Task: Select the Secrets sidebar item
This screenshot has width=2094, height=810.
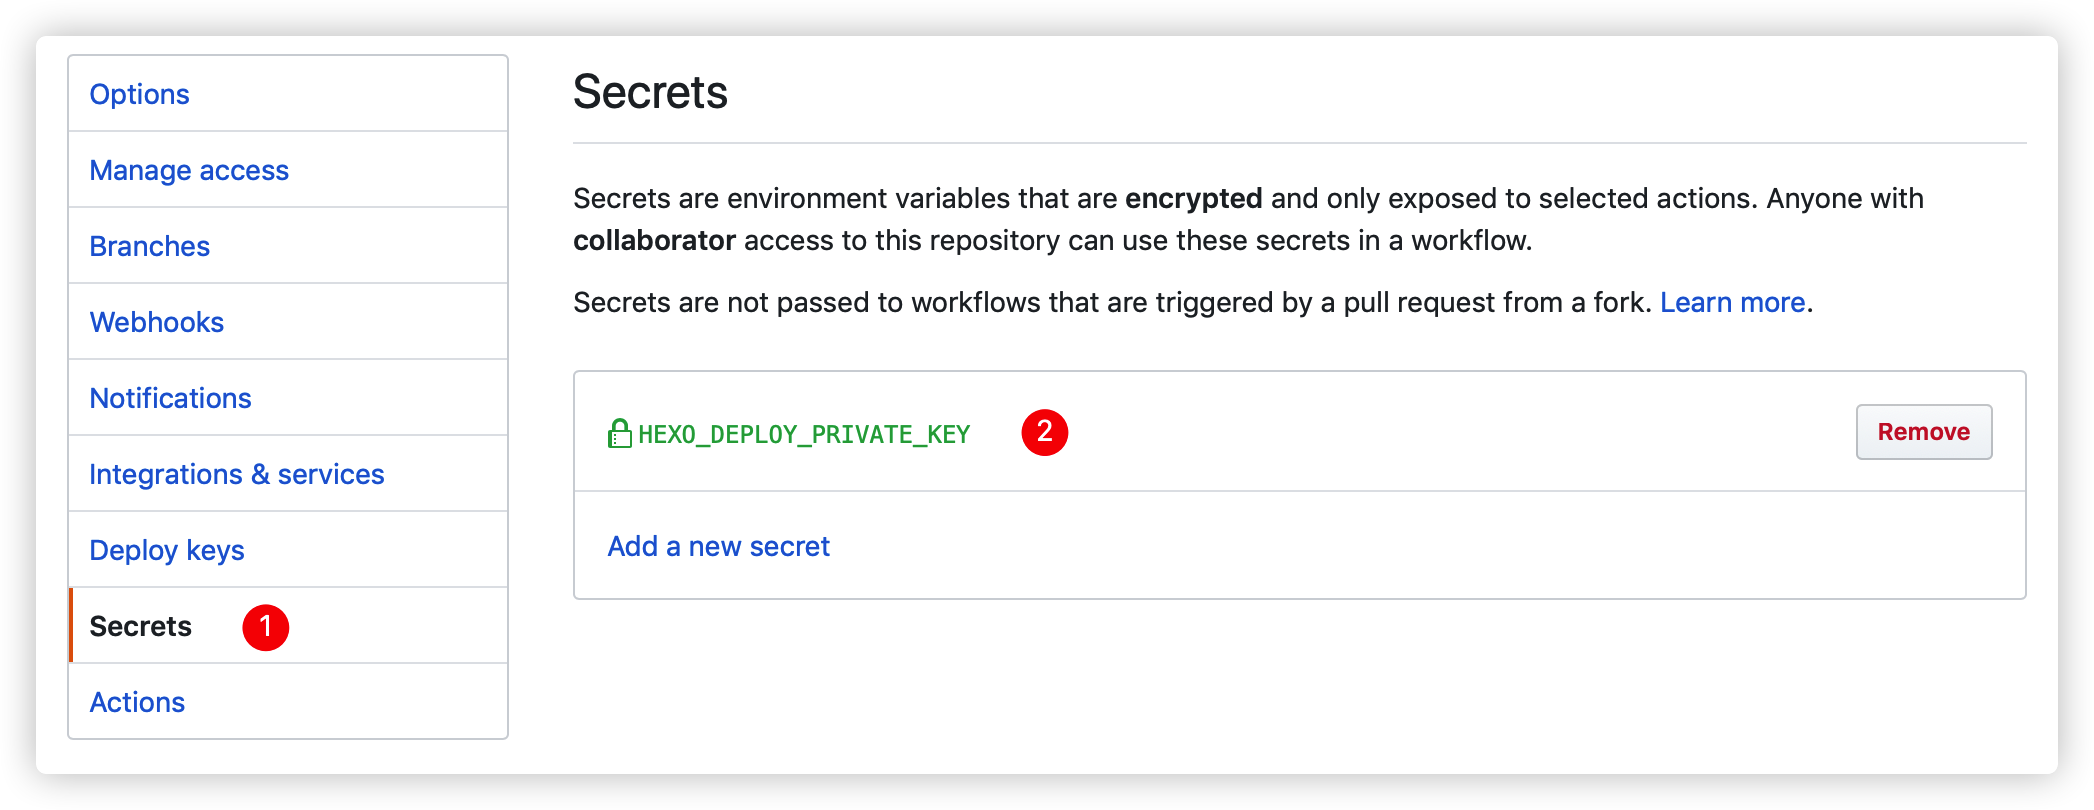Action: [x=140, y=626]
